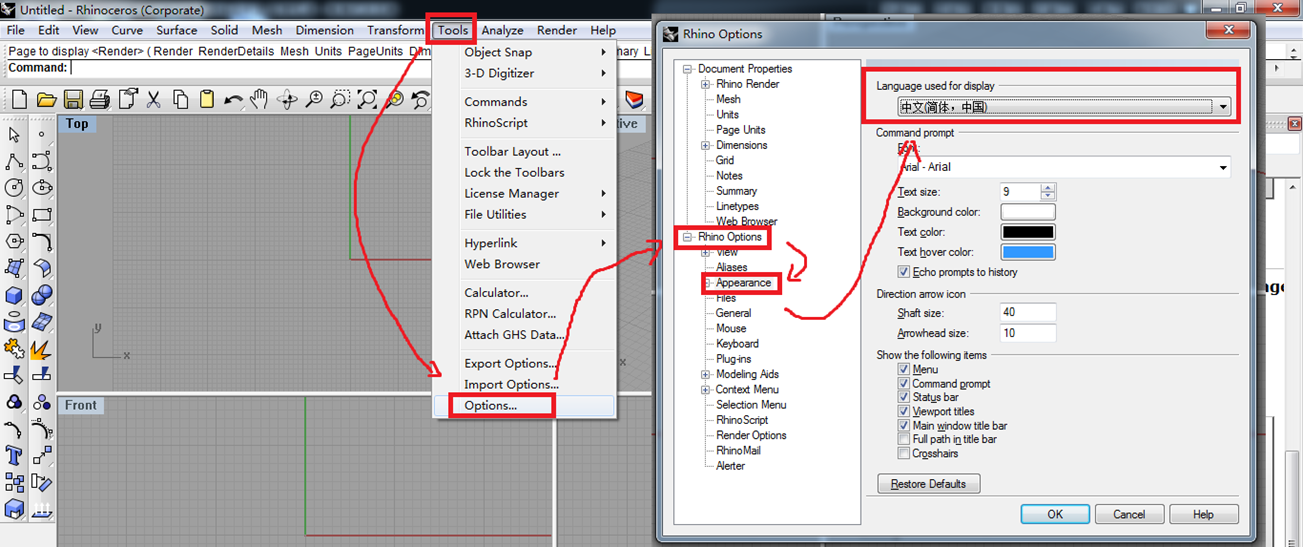Click the Zoom extents icon

tap(367, 99)
